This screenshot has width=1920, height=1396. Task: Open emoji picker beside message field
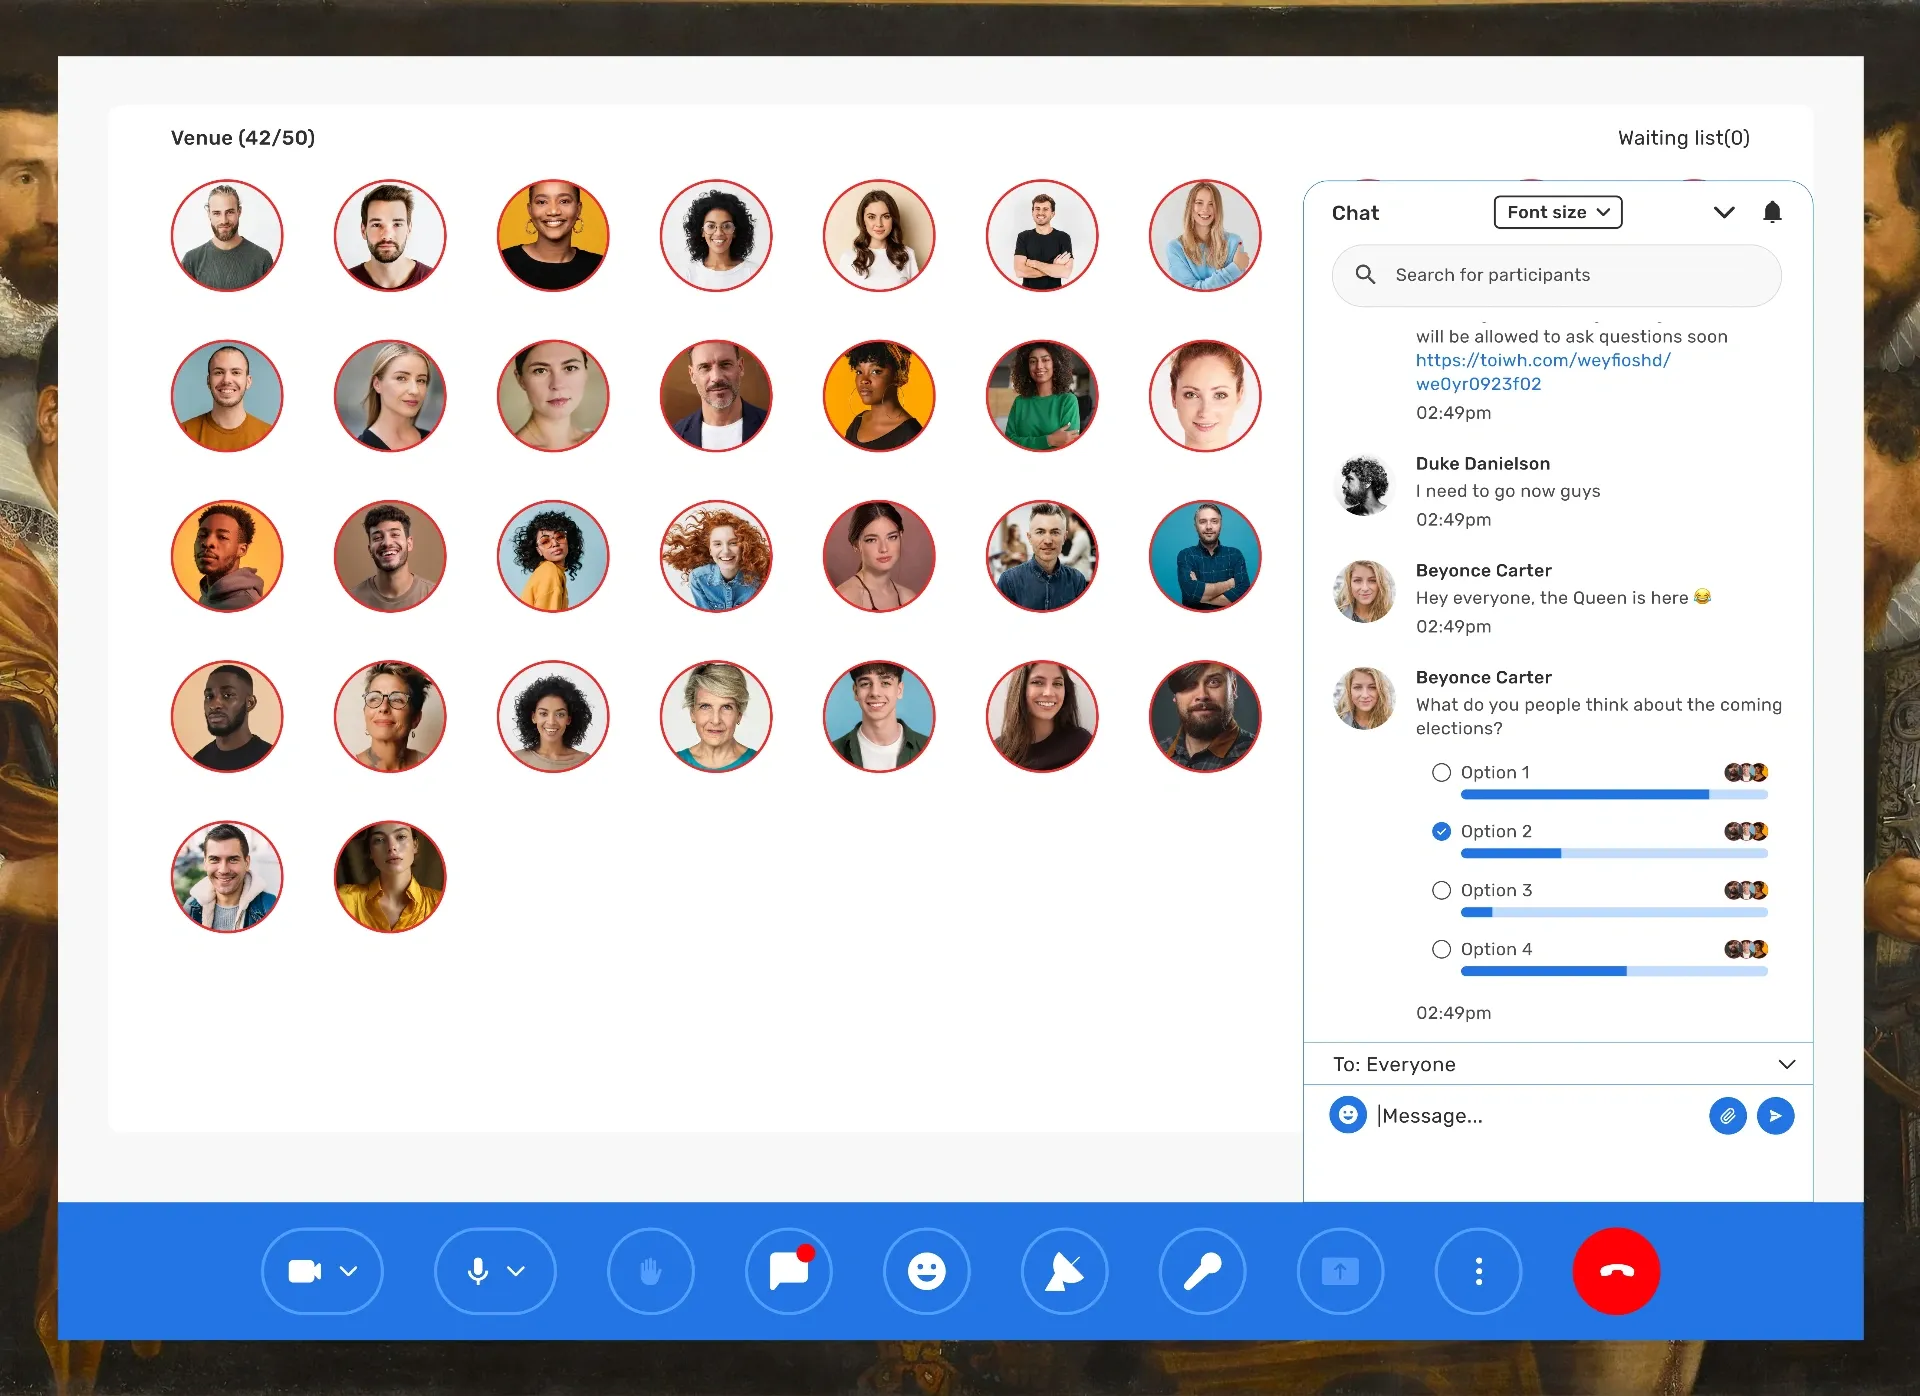tap(1348, 1115)
